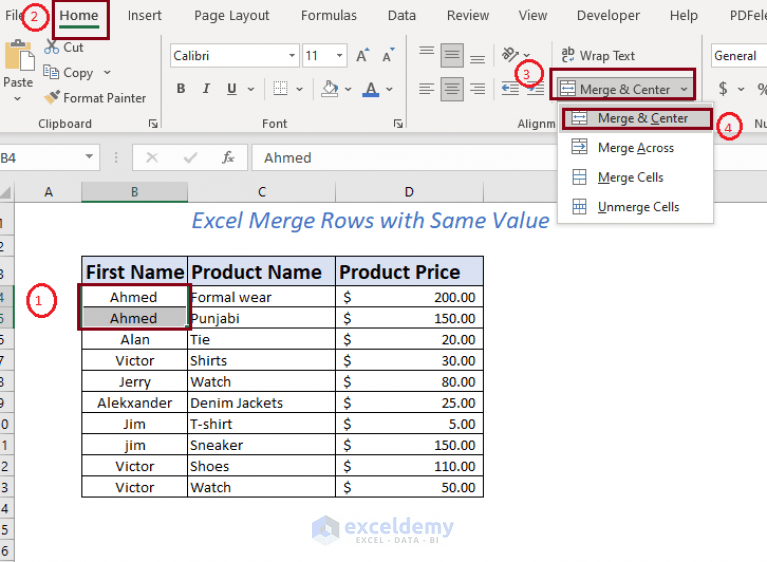This screenshot has width=767, height=562.
Task: Open the Name Box dropdown arrow
Action: point(89,157)
